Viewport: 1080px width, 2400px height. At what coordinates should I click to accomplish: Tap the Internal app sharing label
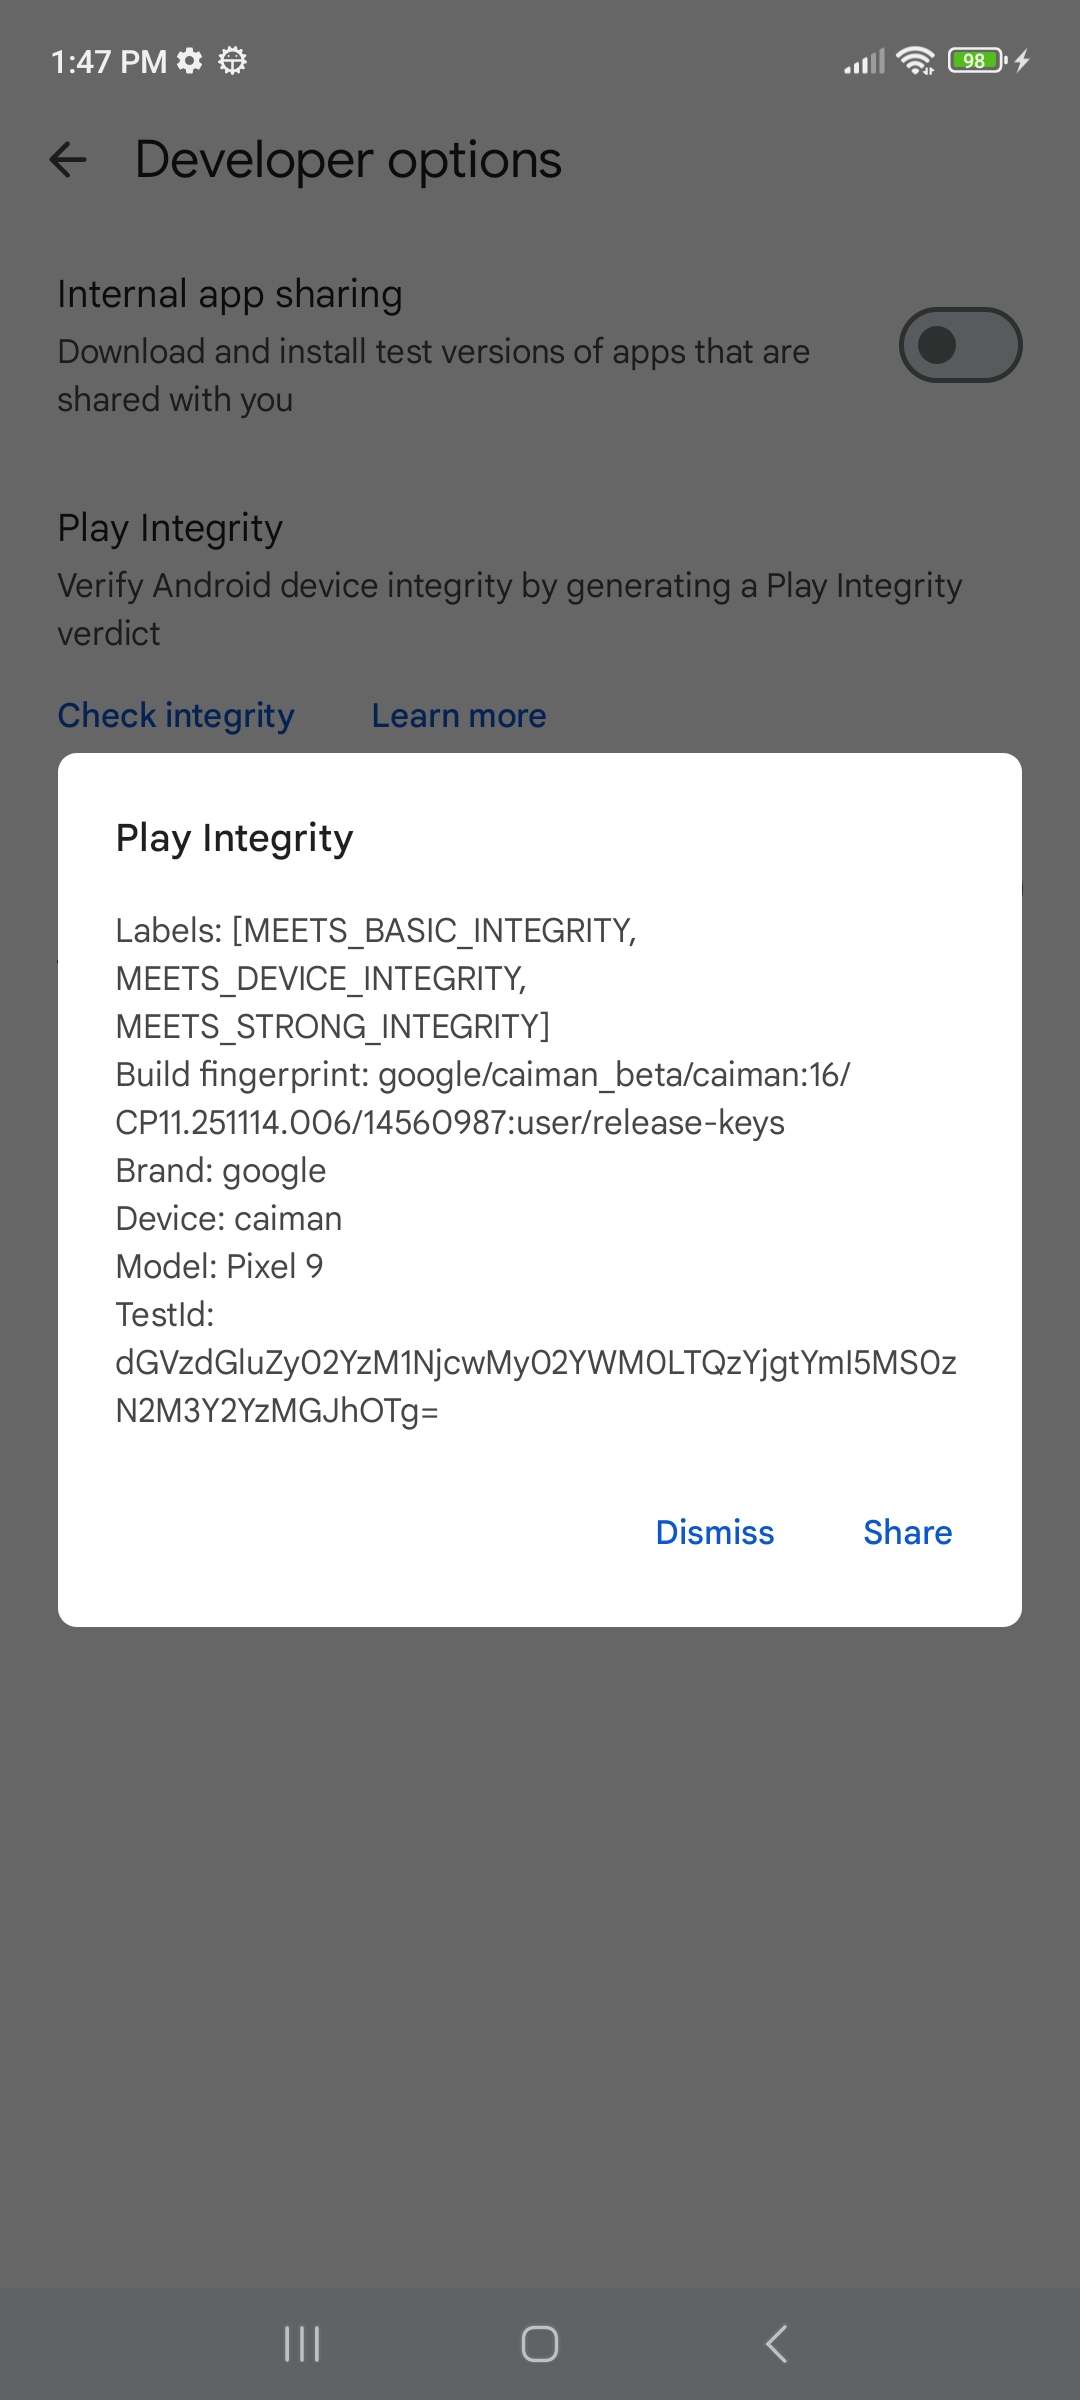(x=230, y=294)
